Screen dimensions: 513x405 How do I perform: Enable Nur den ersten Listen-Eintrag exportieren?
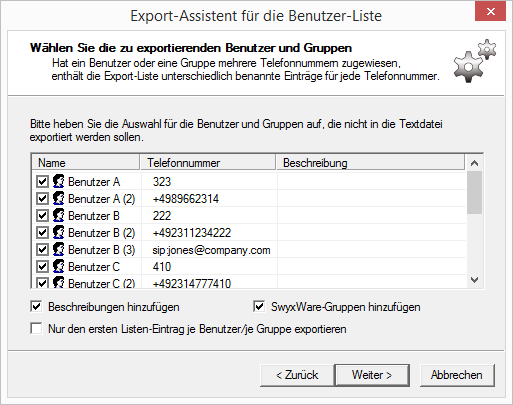[x=36, y=329]
